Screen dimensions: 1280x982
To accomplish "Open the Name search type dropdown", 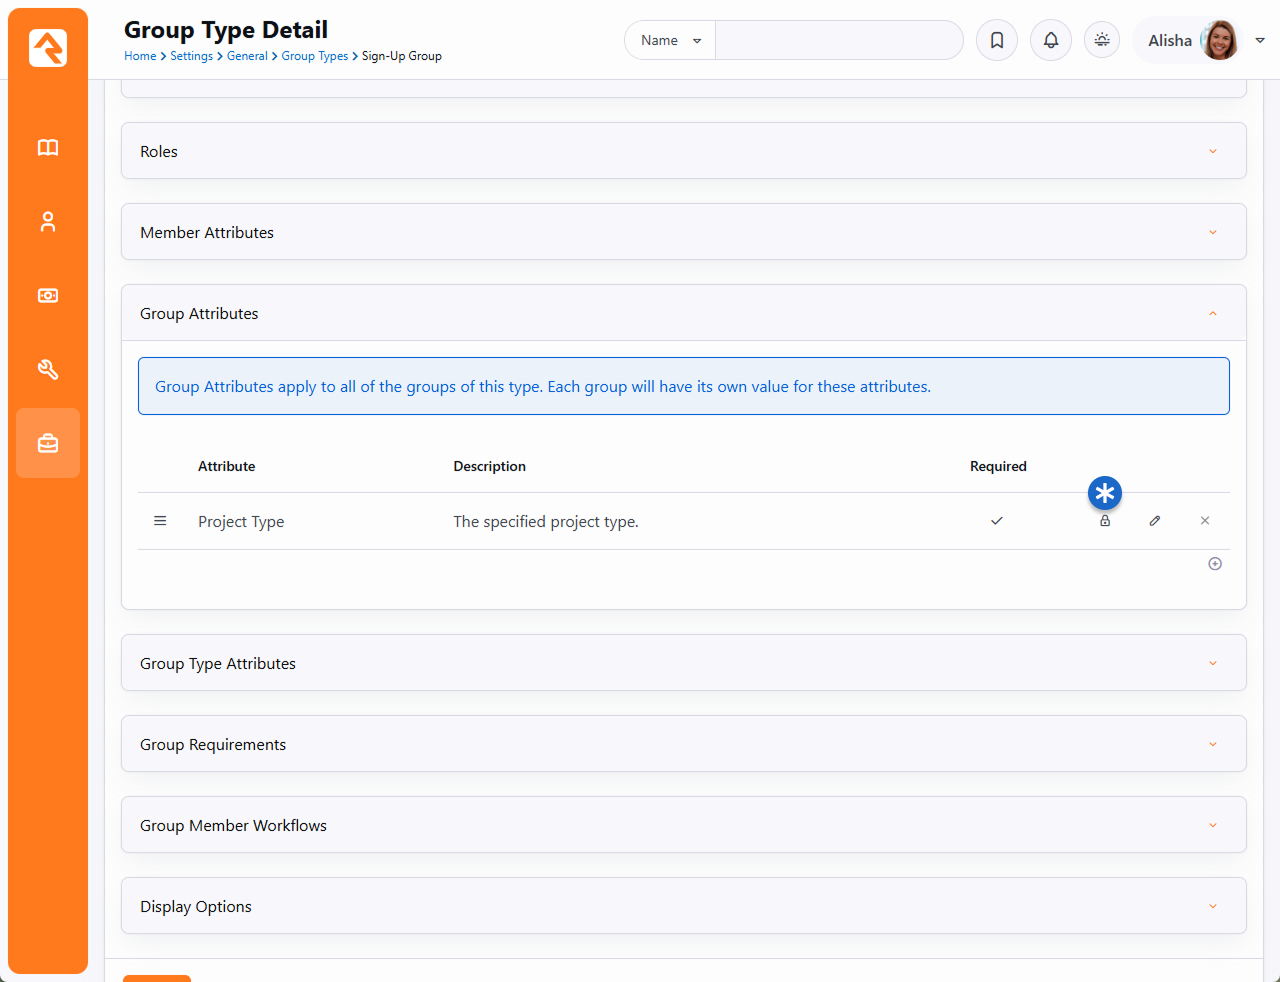I will (x=670, y=41).
